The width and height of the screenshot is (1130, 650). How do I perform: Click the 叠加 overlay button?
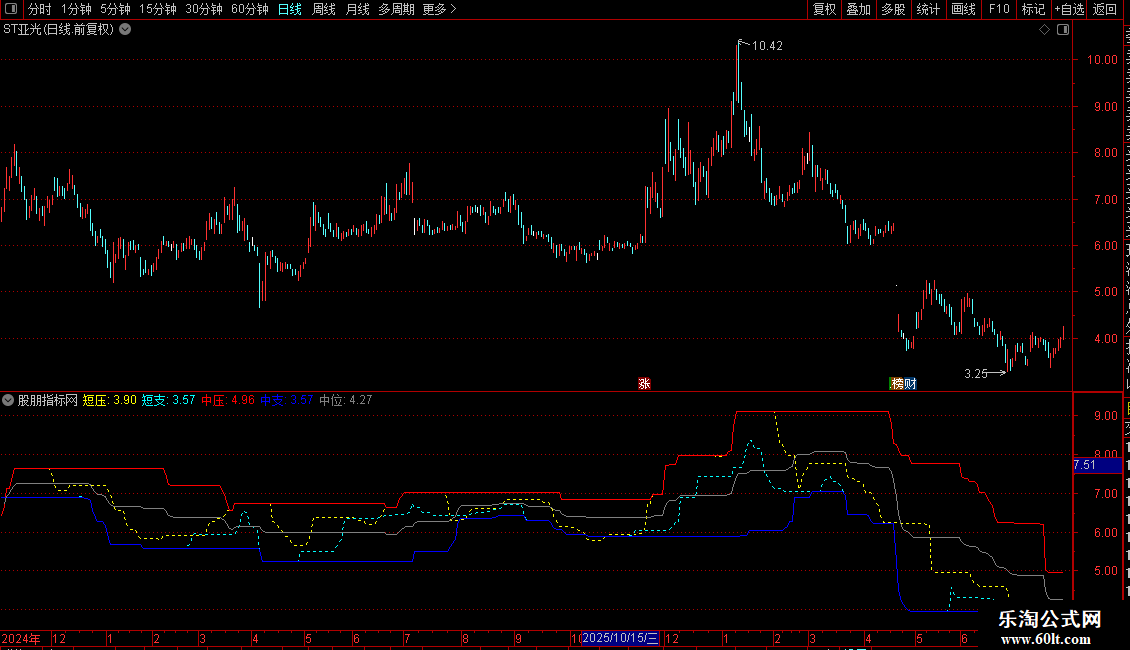click(858, 9)
